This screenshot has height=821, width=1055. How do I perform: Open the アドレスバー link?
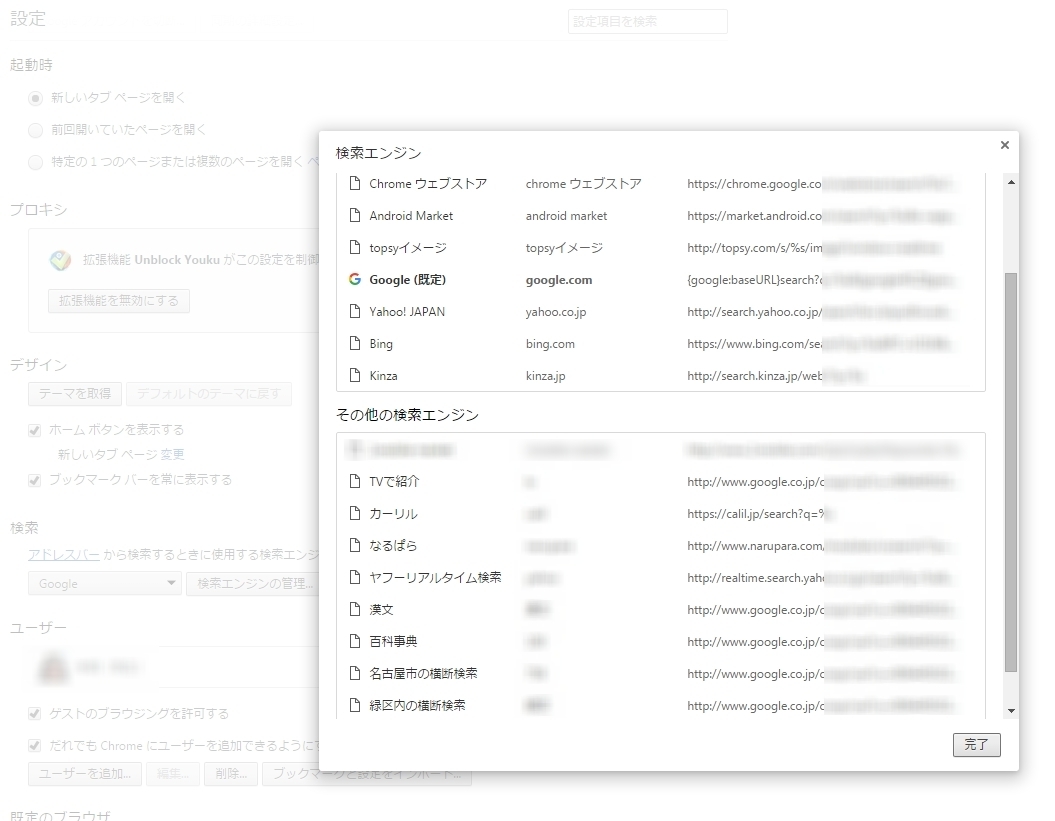64,555
